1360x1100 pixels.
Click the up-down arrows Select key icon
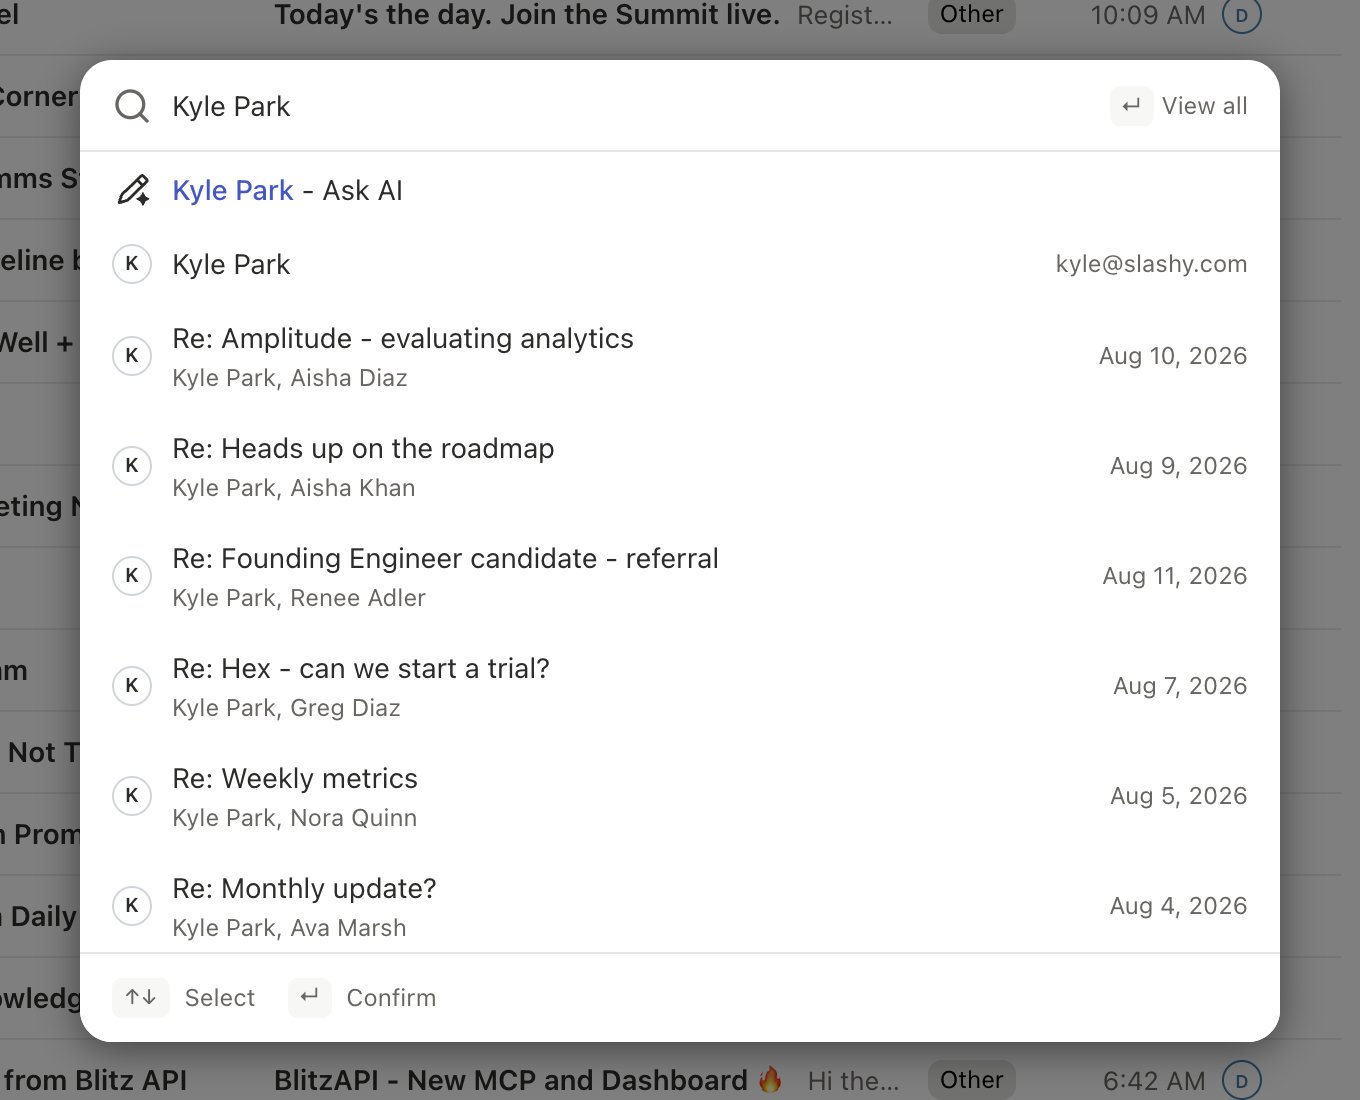pyautogui.click(x=141, y=997)
